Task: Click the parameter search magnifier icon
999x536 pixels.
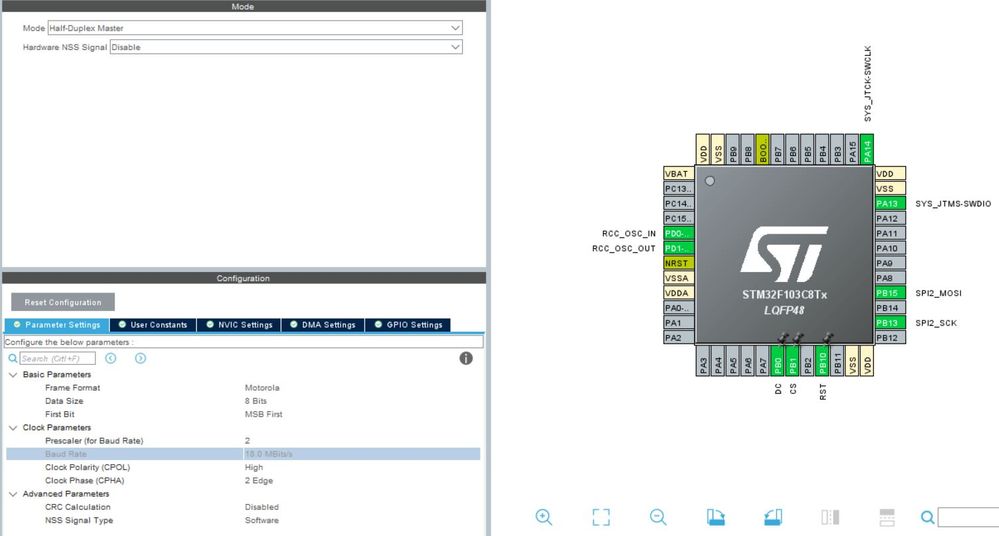Action: coord(12,358)
